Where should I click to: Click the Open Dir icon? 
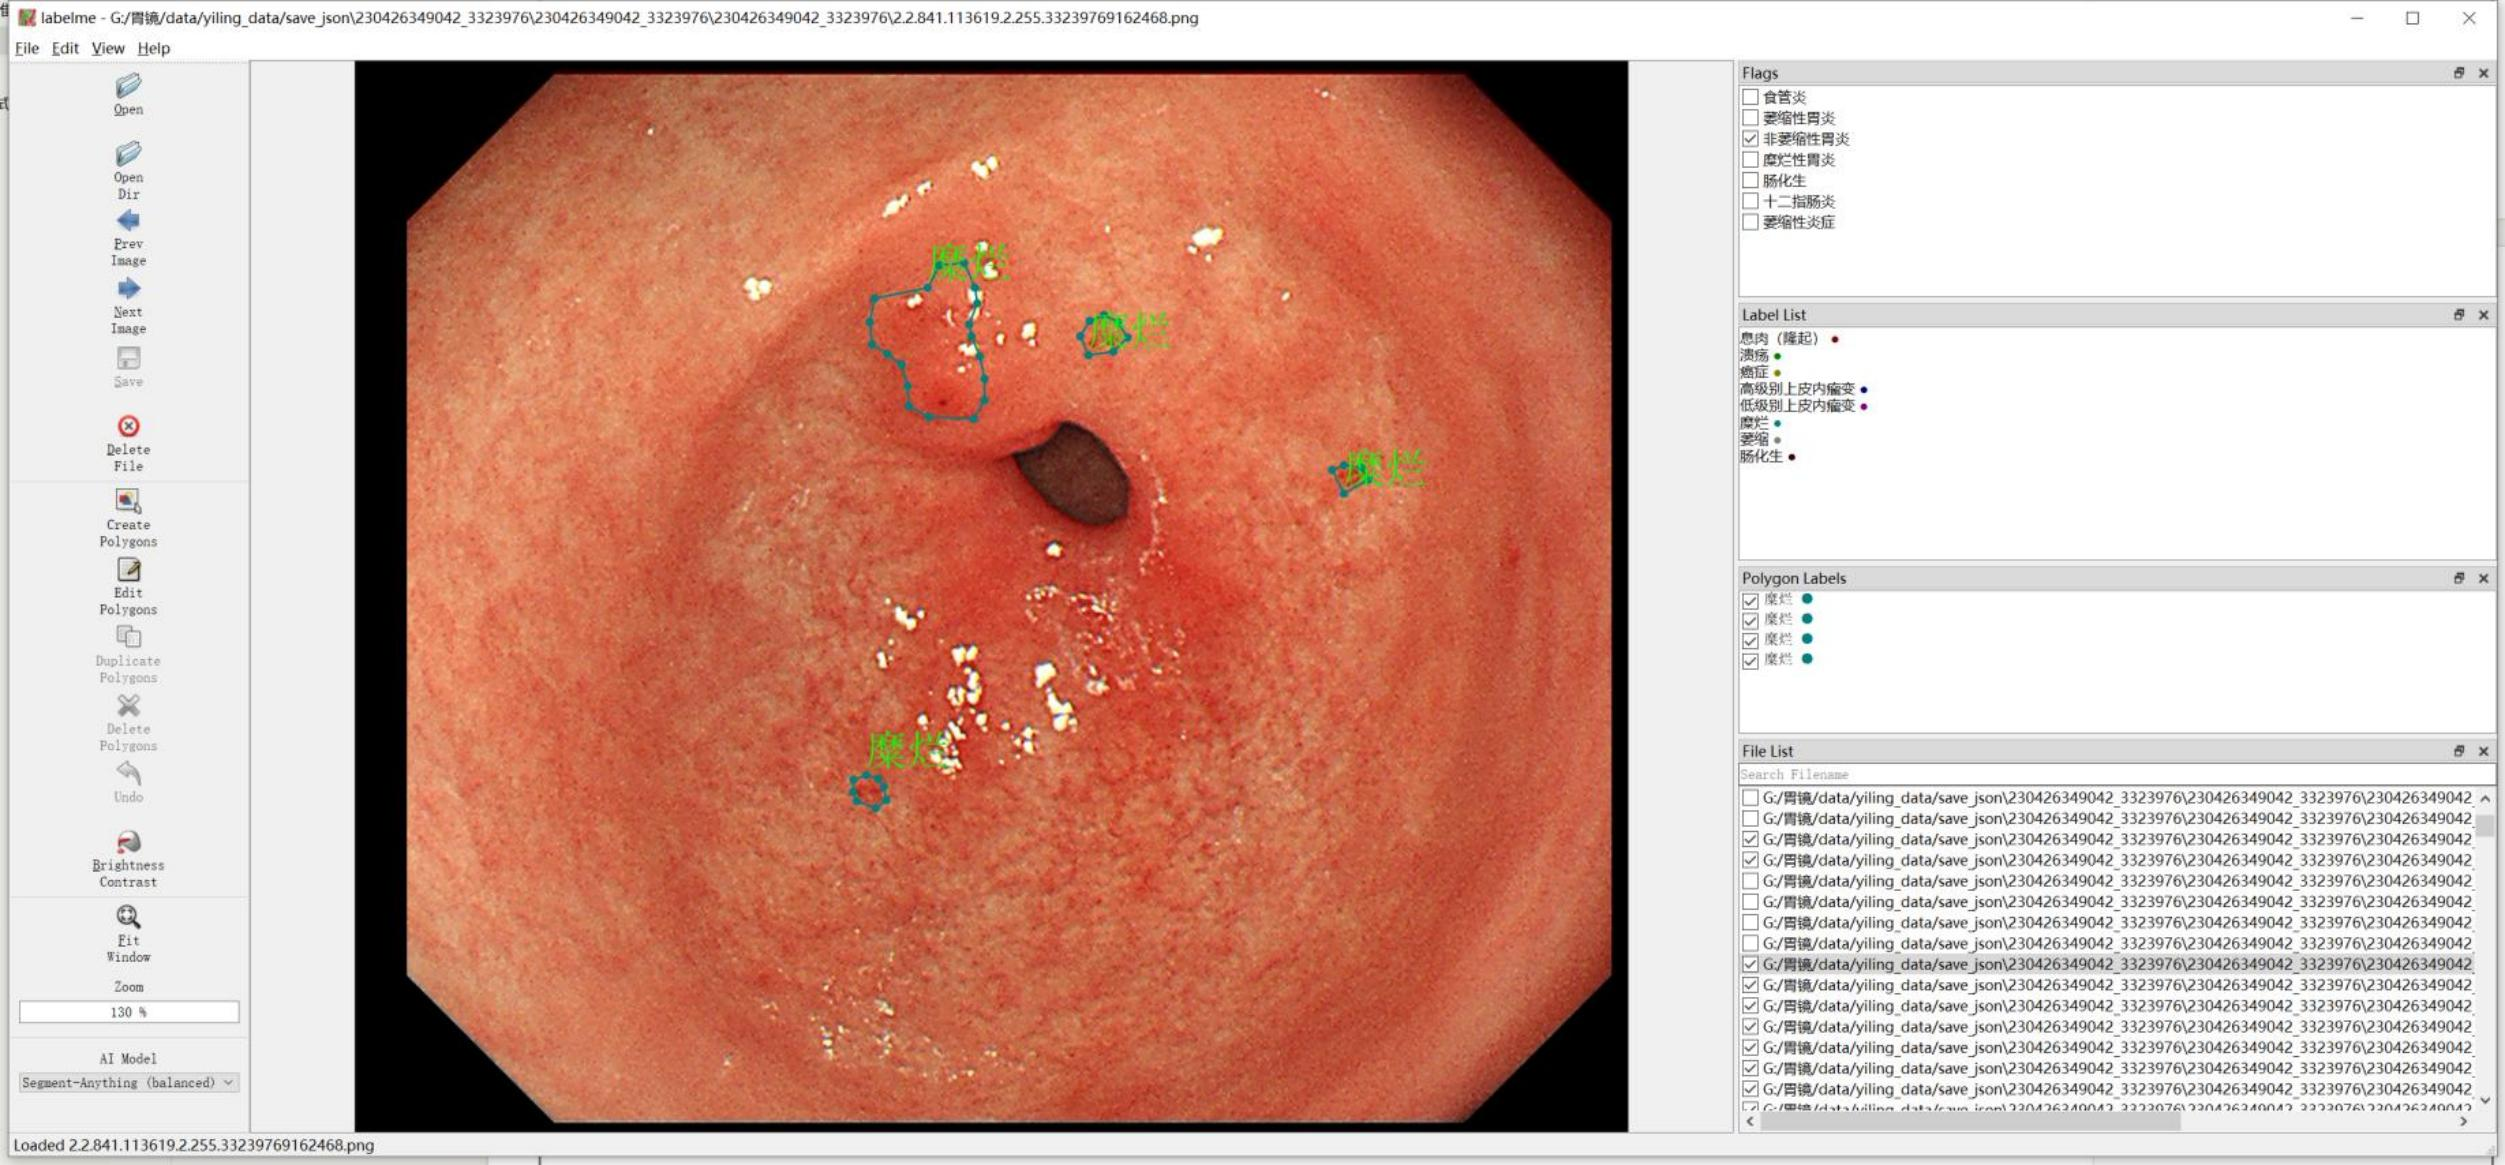click(x=128, y=155)
